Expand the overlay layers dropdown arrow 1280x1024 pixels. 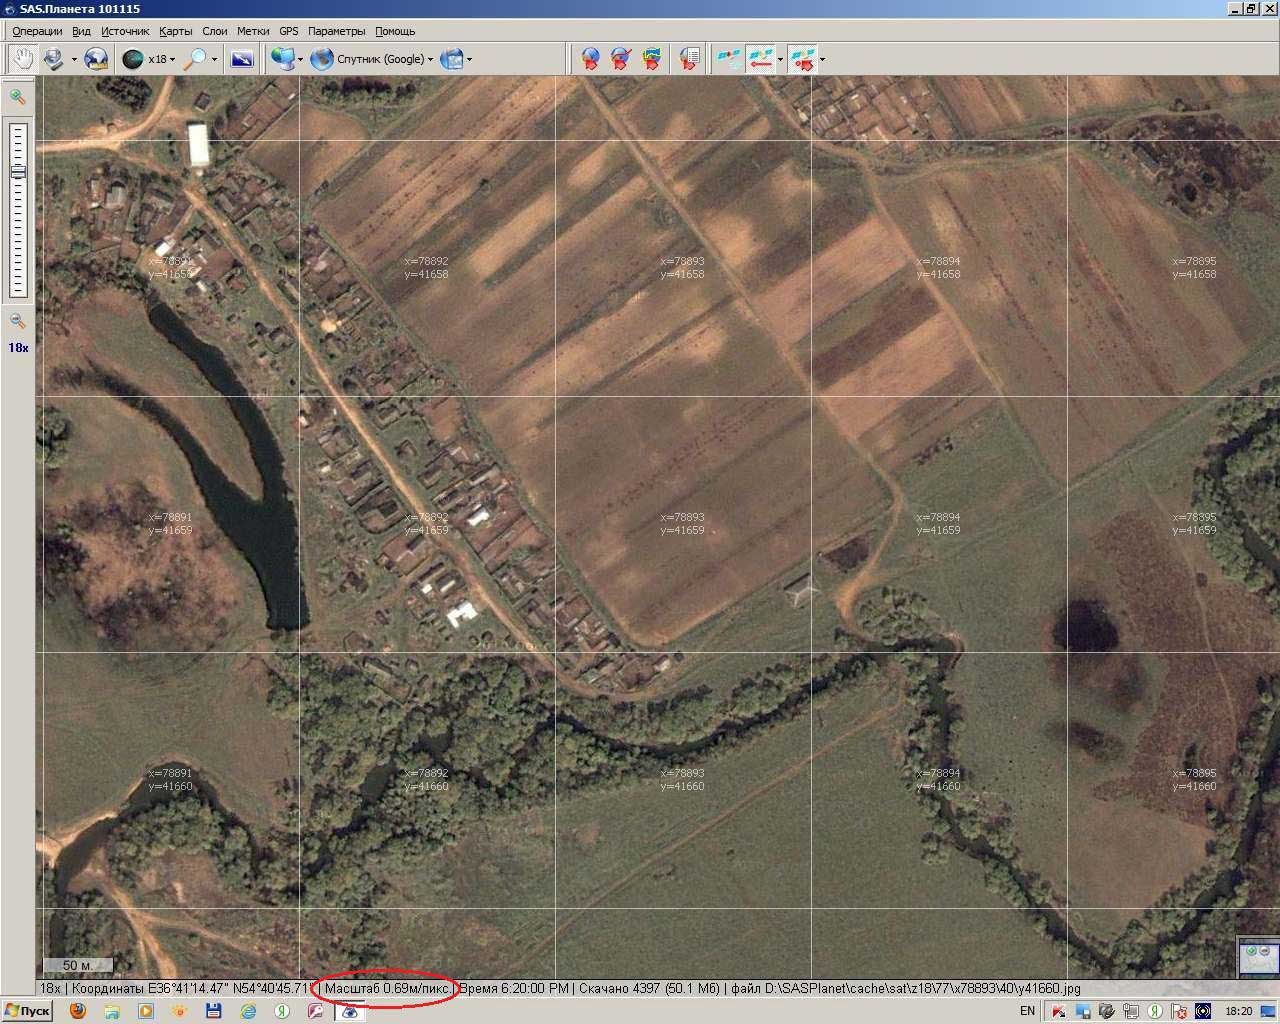(469, 60)
